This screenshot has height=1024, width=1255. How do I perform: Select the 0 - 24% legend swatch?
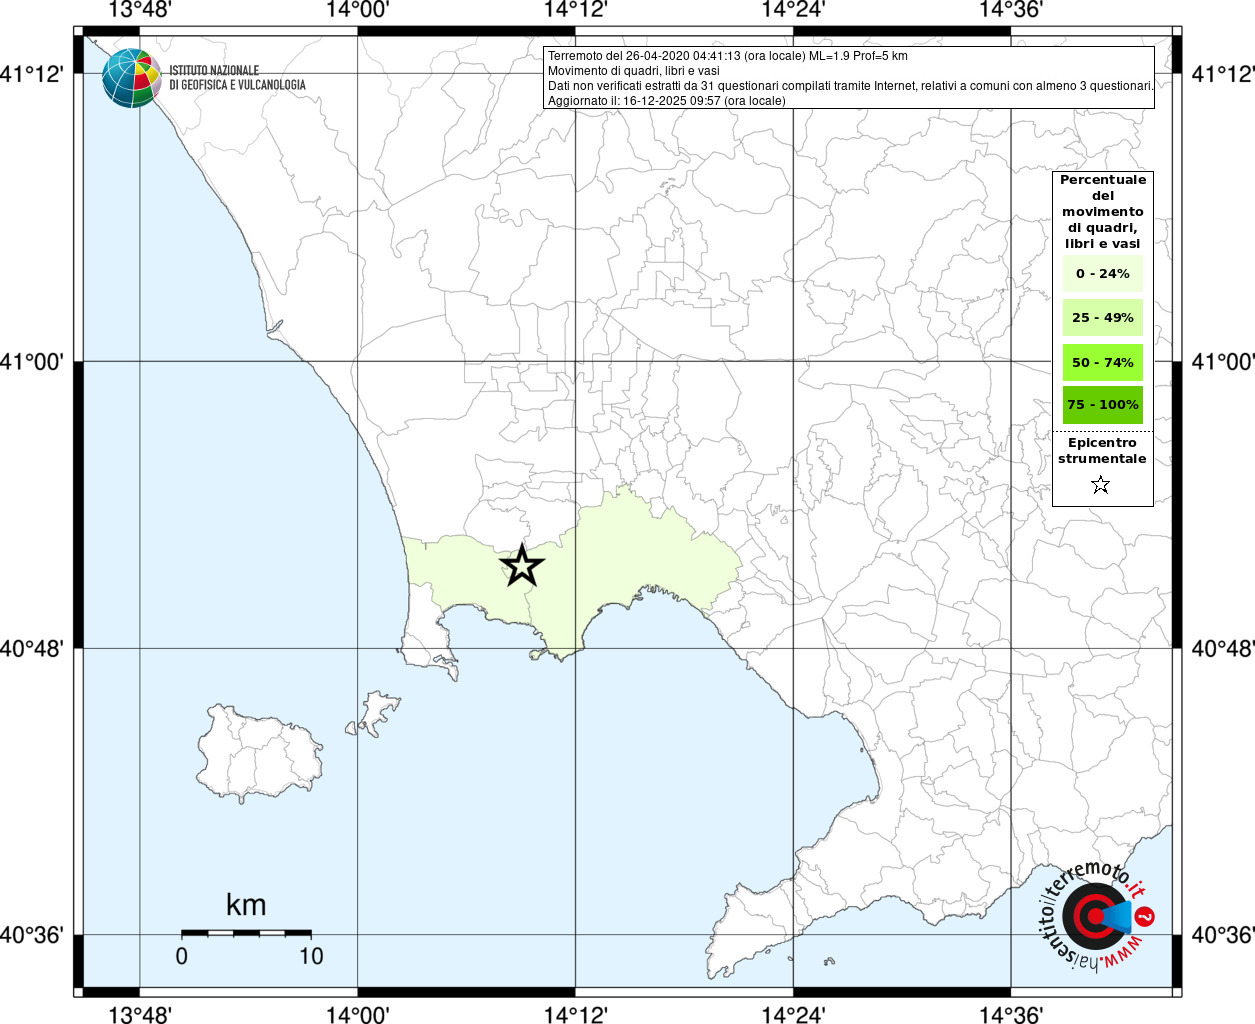coord(1102,273)
